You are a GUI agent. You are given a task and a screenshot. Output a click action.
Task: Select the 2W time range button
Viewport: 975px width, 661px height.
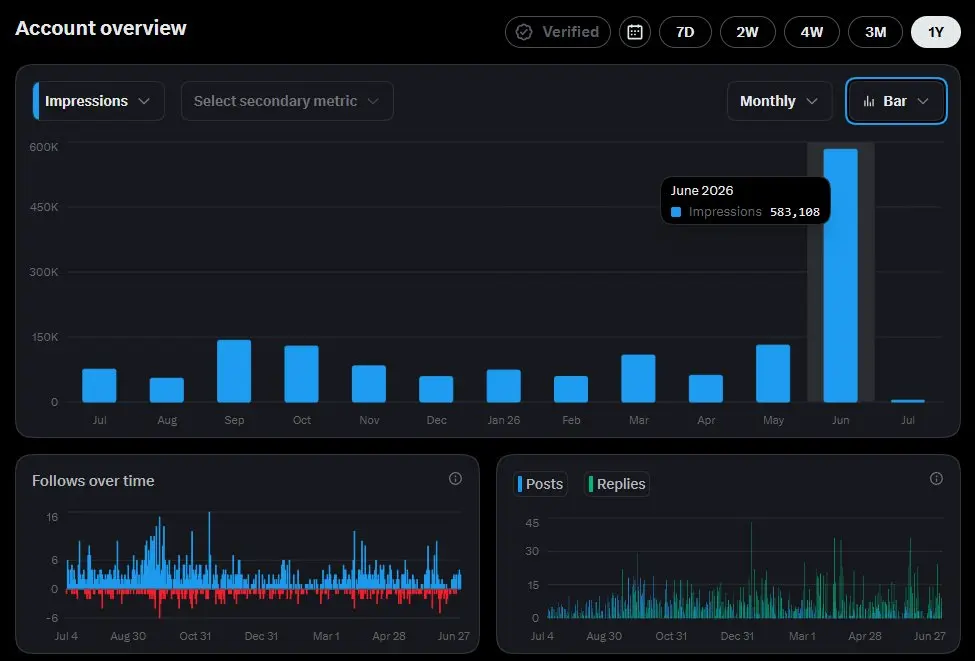tap(747, 32)
